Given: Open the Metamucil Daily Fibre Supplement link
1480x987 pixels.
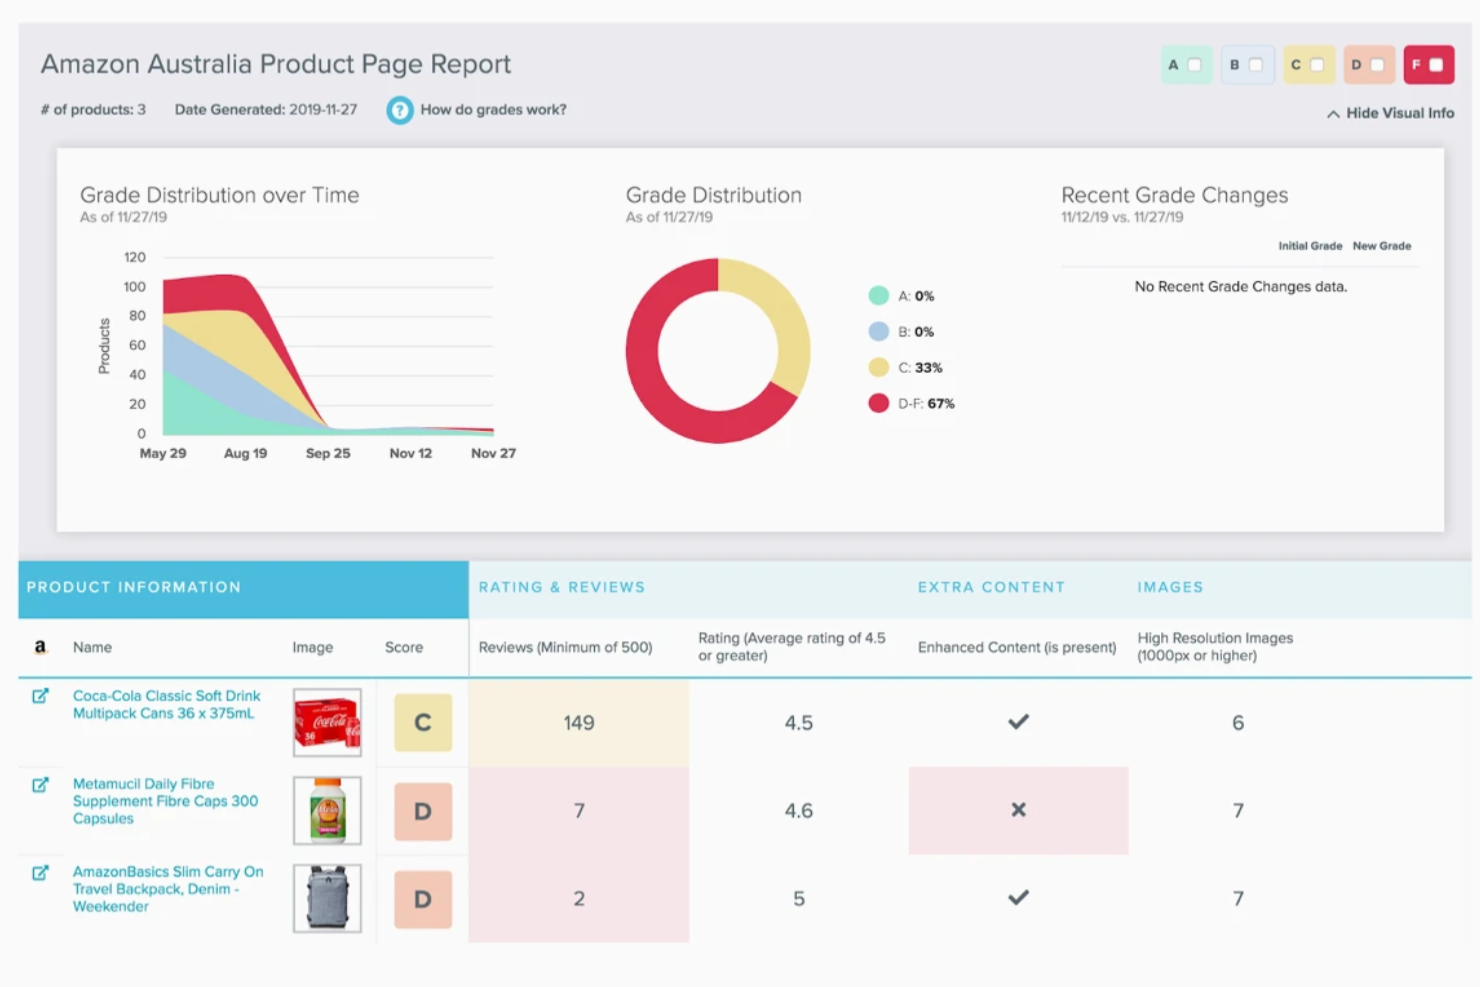Looking at the screenshot, I should (x=164, y=801).
